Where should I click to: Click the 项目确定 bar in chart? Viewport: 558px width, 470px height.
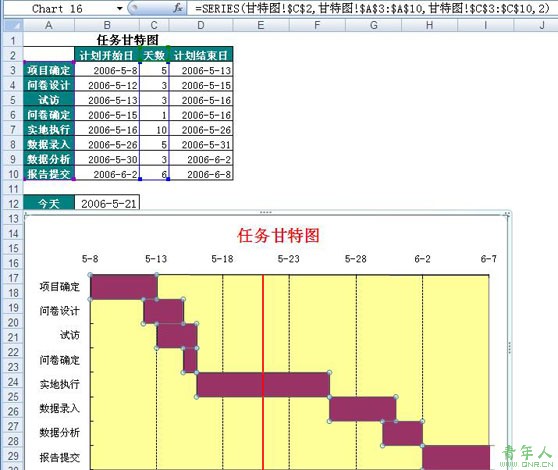tap(123, 287)
